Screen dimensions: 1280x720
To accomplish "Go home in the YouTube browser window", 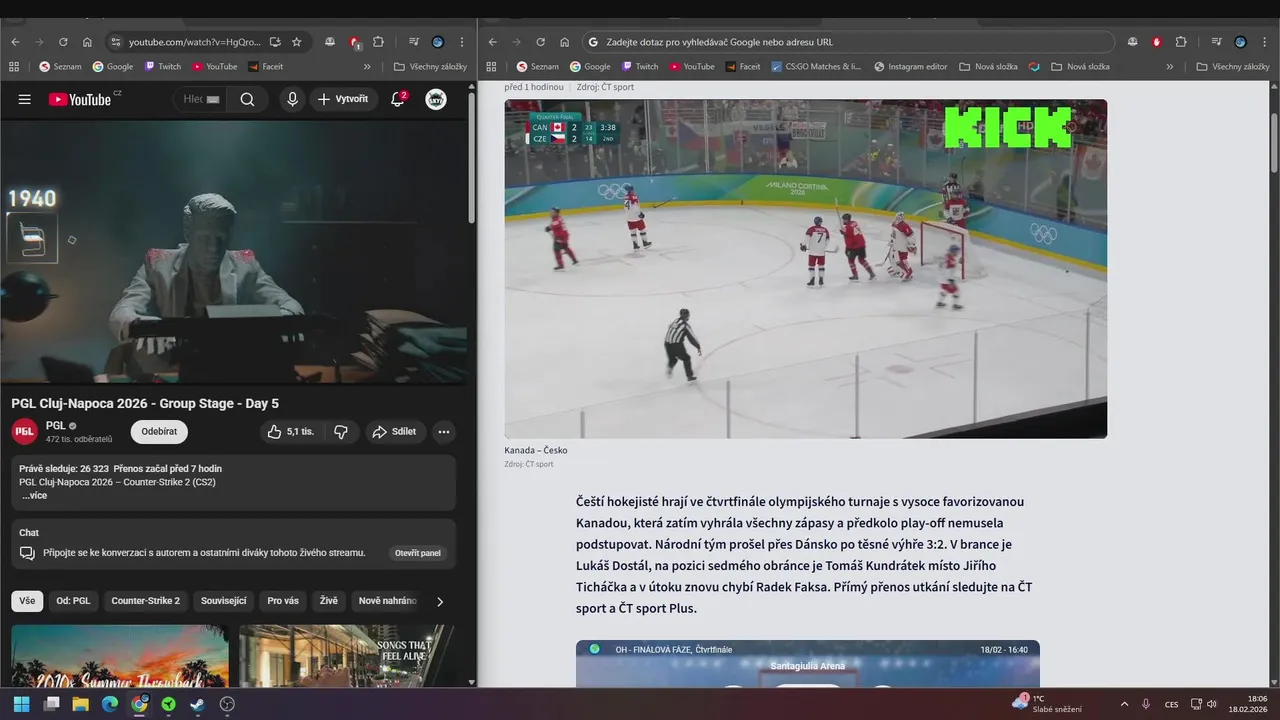I will [87, 42].
